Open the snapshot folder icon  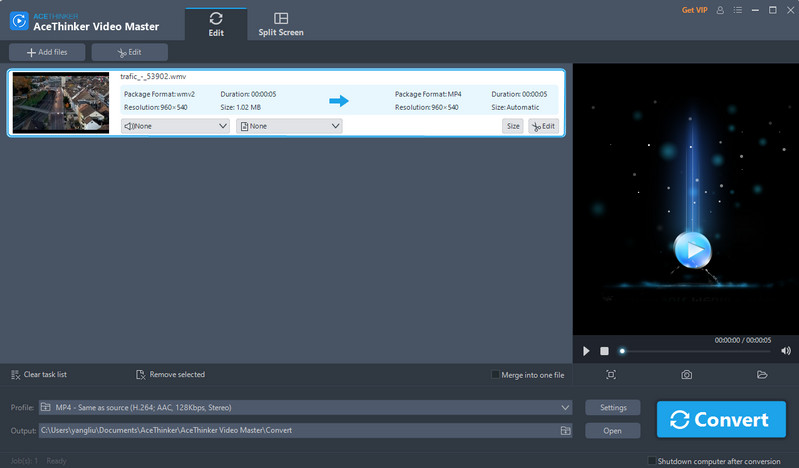tap(762, 375)
